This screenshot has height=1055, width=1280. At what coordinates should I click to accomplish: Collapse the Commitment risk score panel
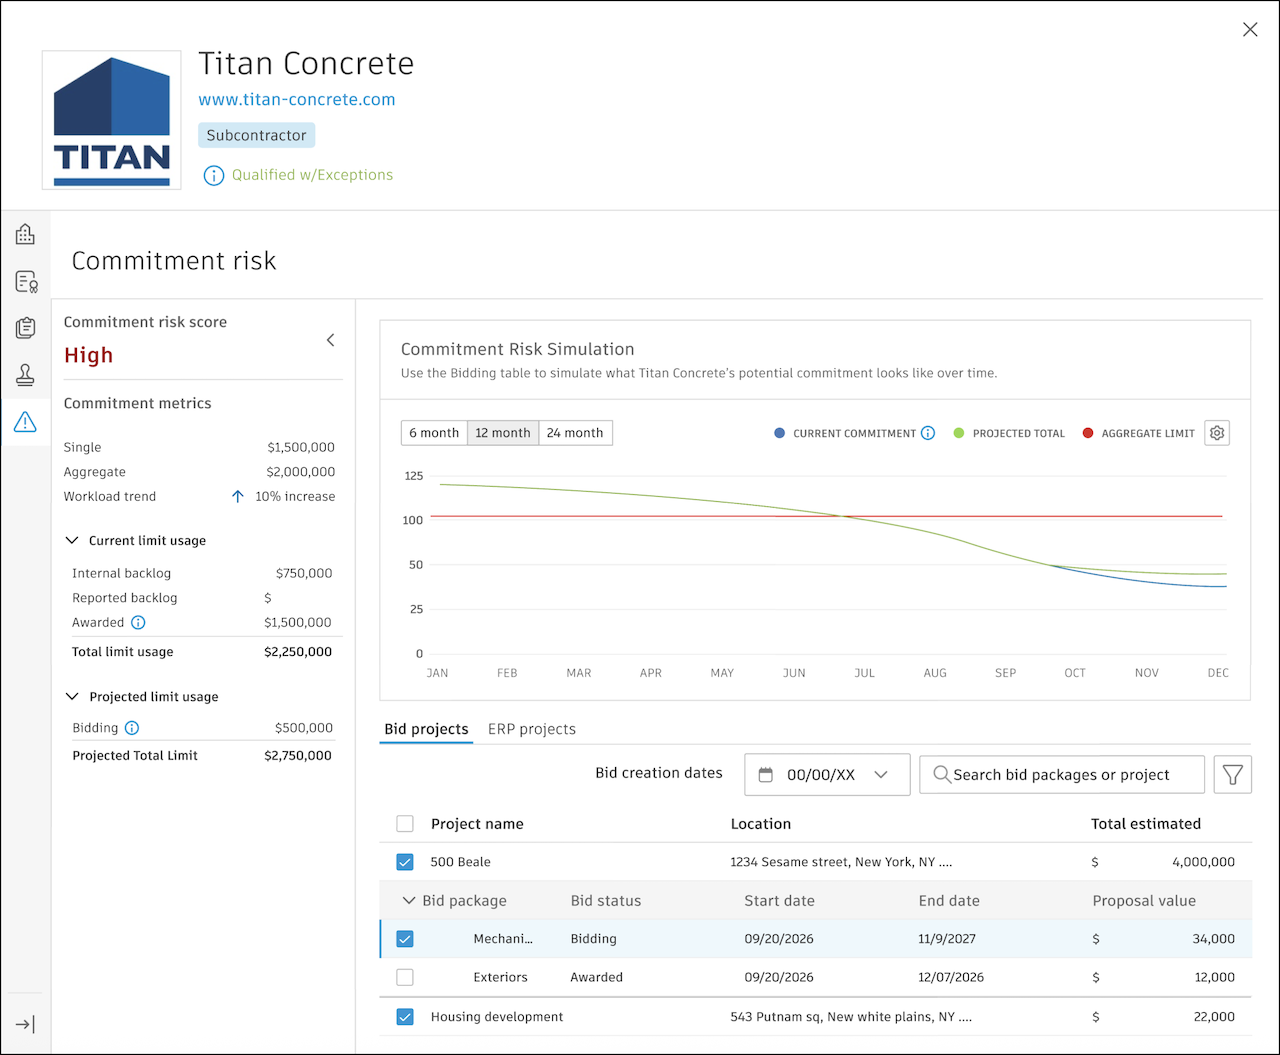[x=331, y=340]
